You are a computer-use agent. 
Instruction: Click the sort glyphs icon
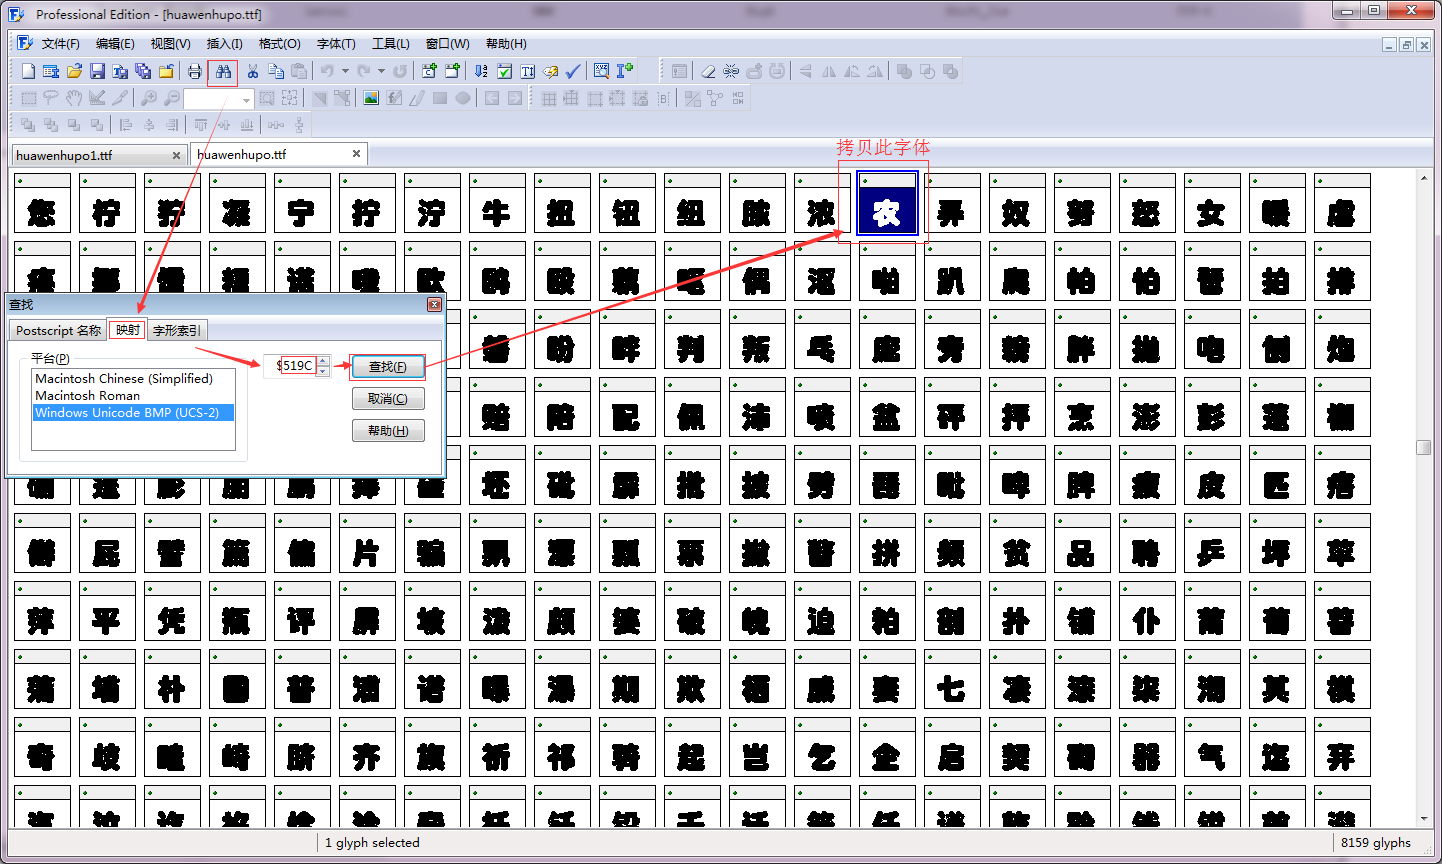(x=481, y=71)
